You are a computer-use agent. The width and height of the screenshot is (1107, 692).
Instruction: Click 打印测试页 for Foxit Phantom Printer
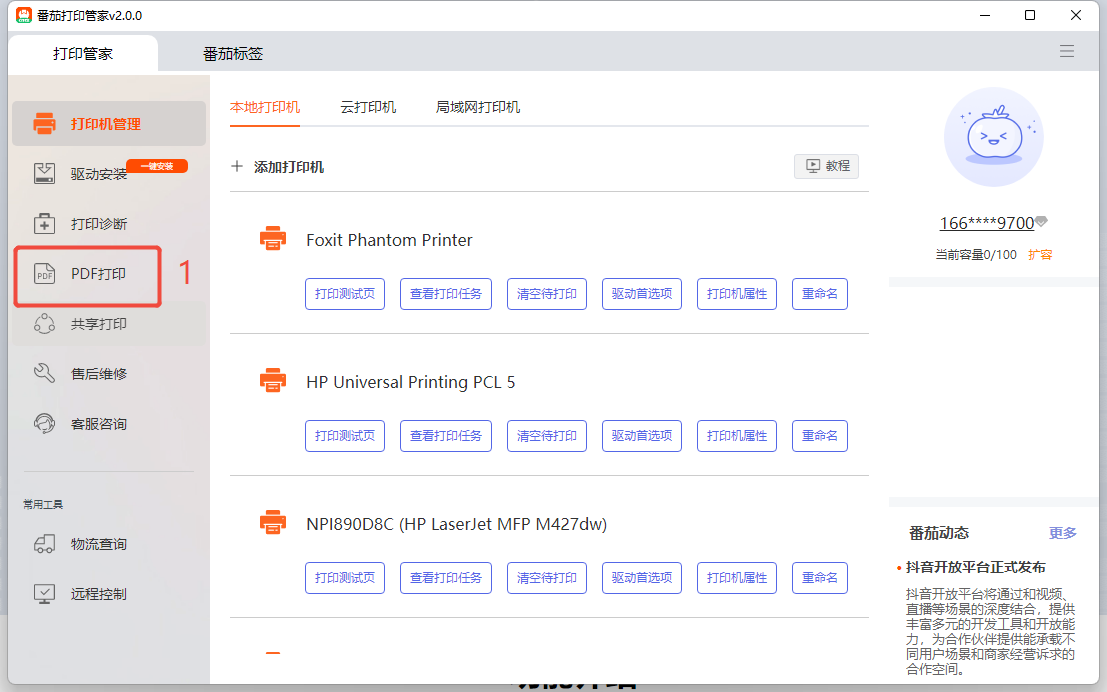tap(345, 294)
